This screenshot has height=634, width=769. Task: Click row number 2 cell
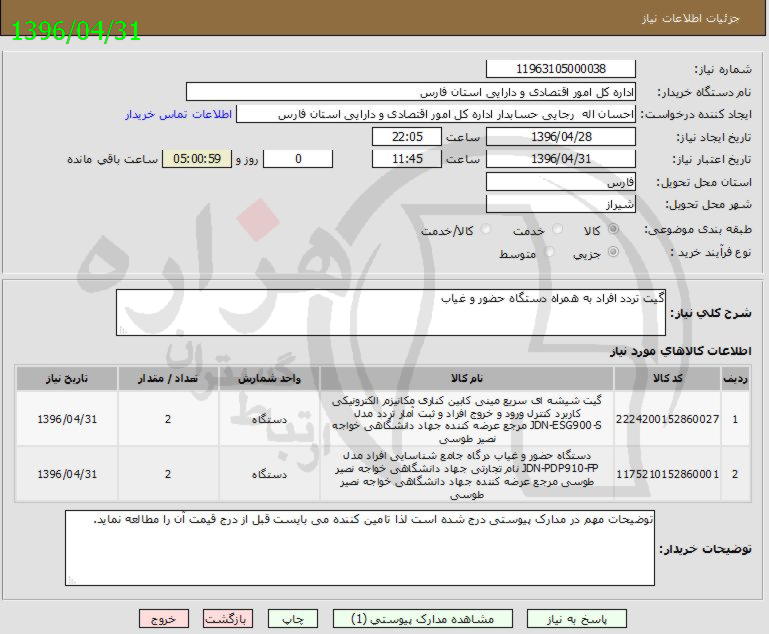tap(735, 474)
